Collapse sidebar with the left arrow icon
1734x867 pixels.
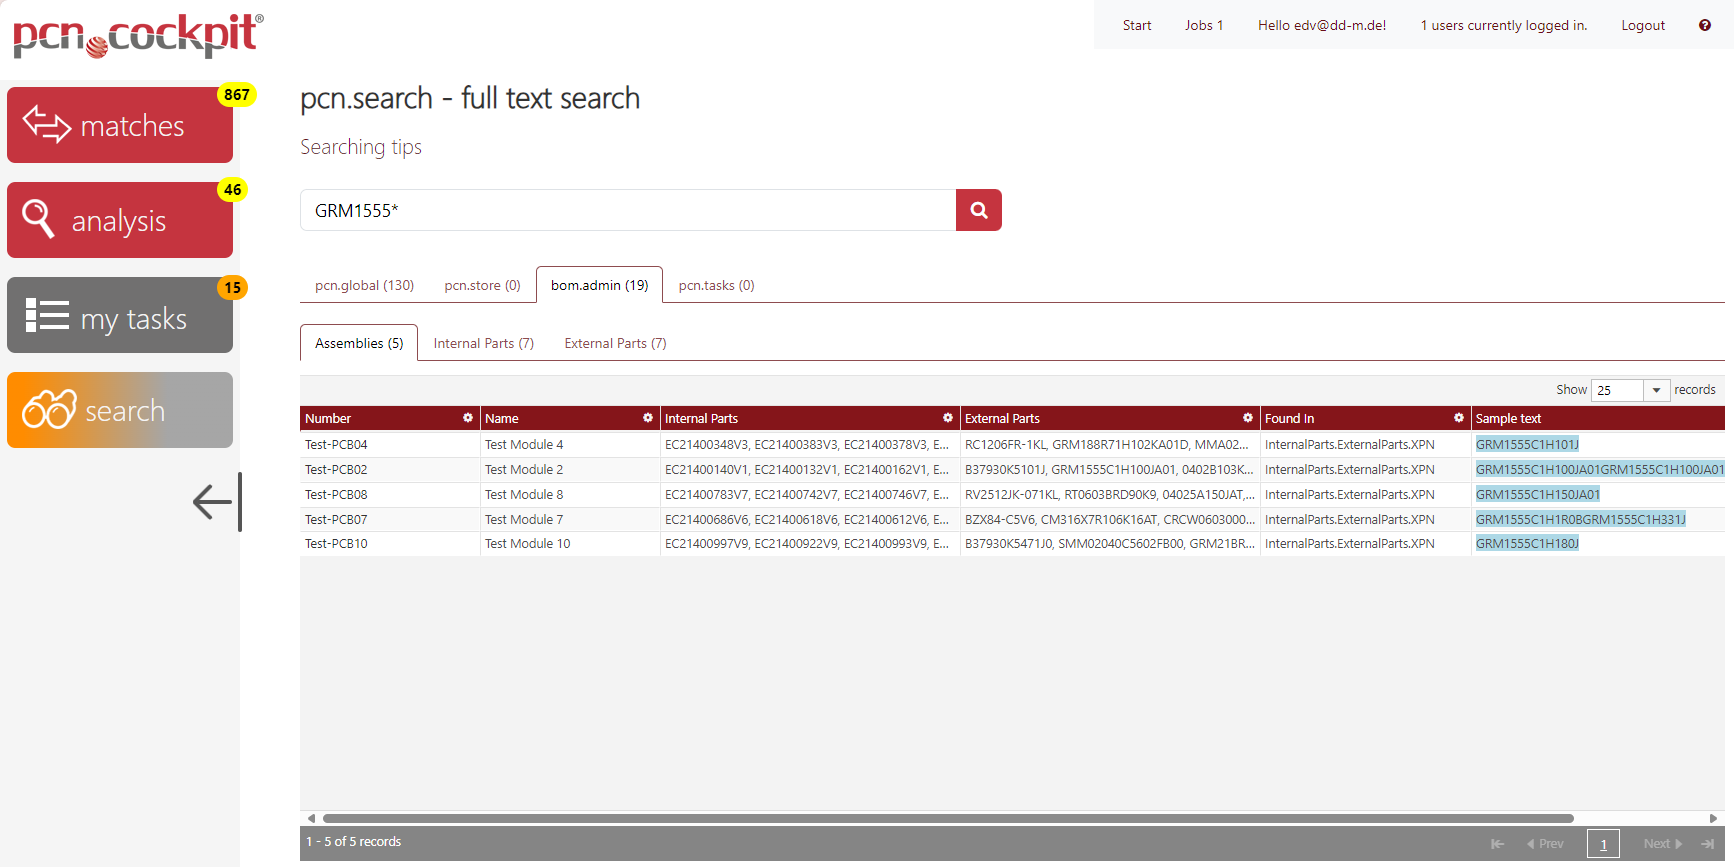point(214,502)
